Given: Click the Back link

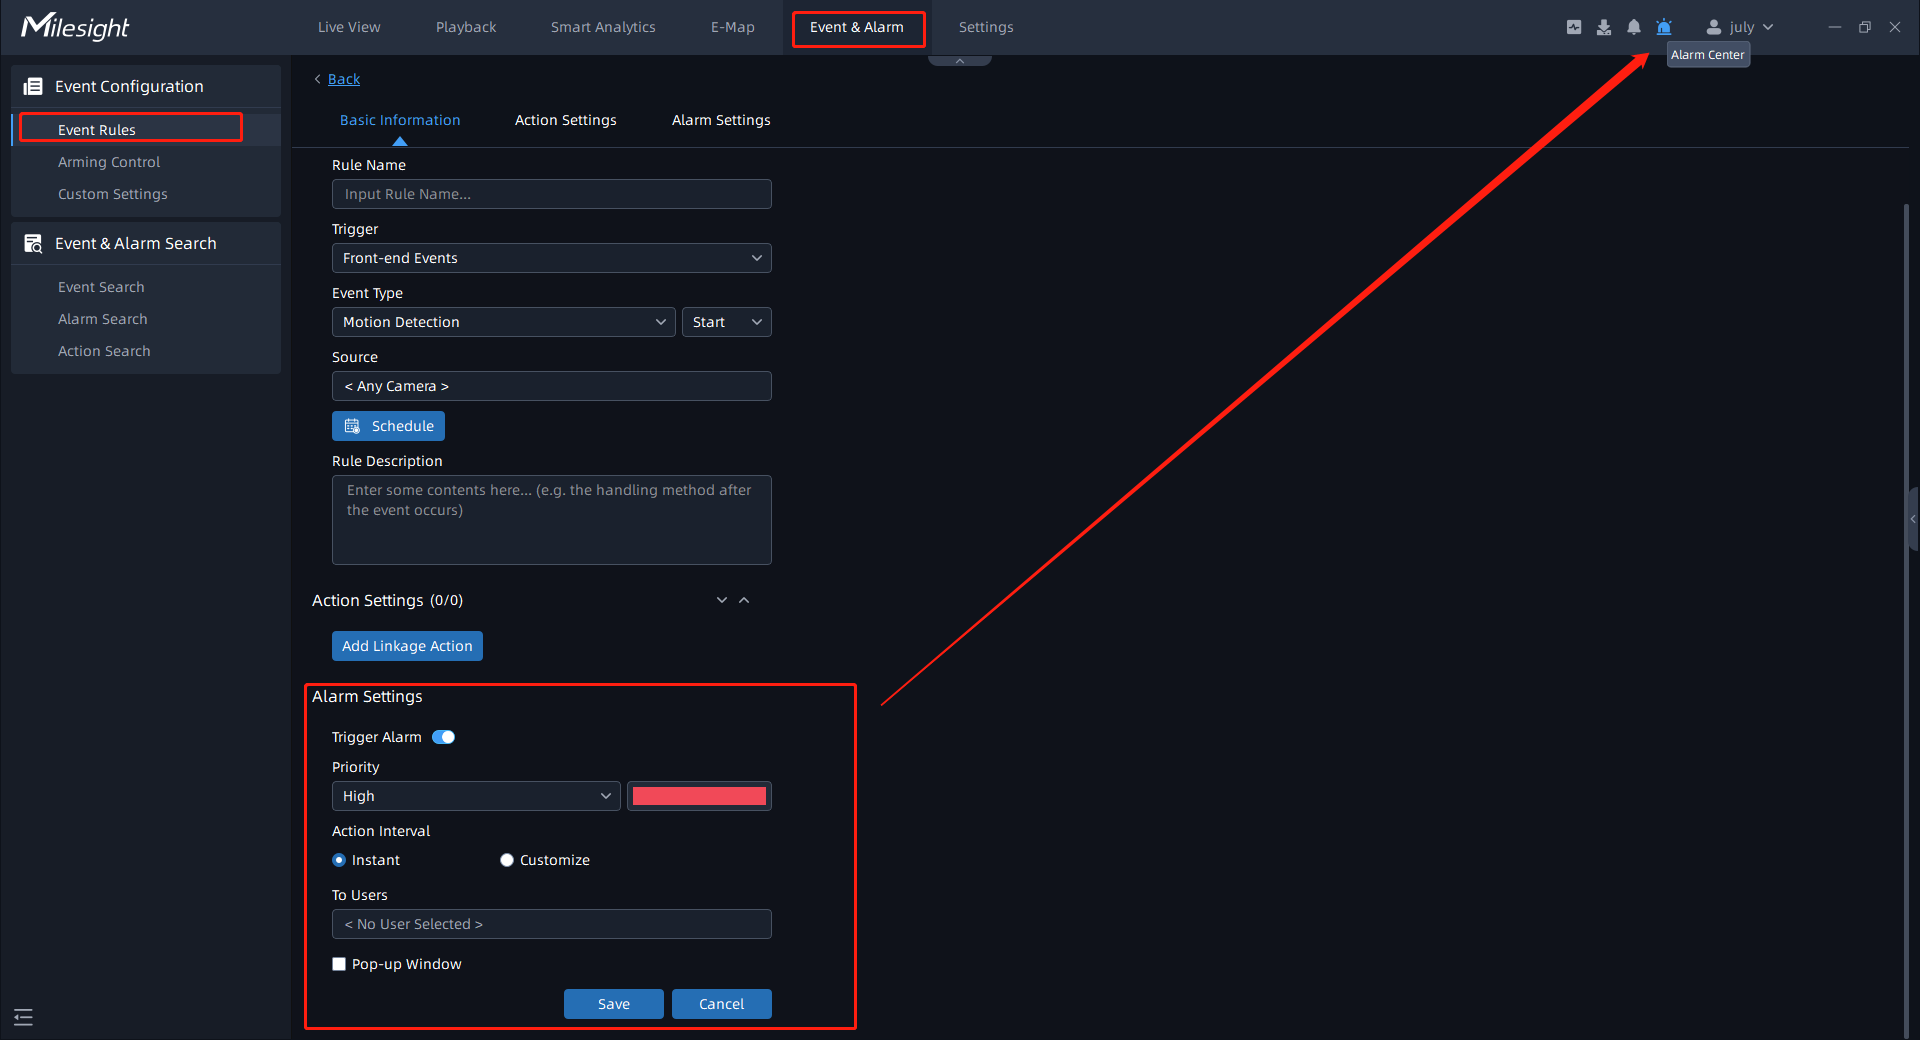Looking at the screenshot, I should click(343, 79).
